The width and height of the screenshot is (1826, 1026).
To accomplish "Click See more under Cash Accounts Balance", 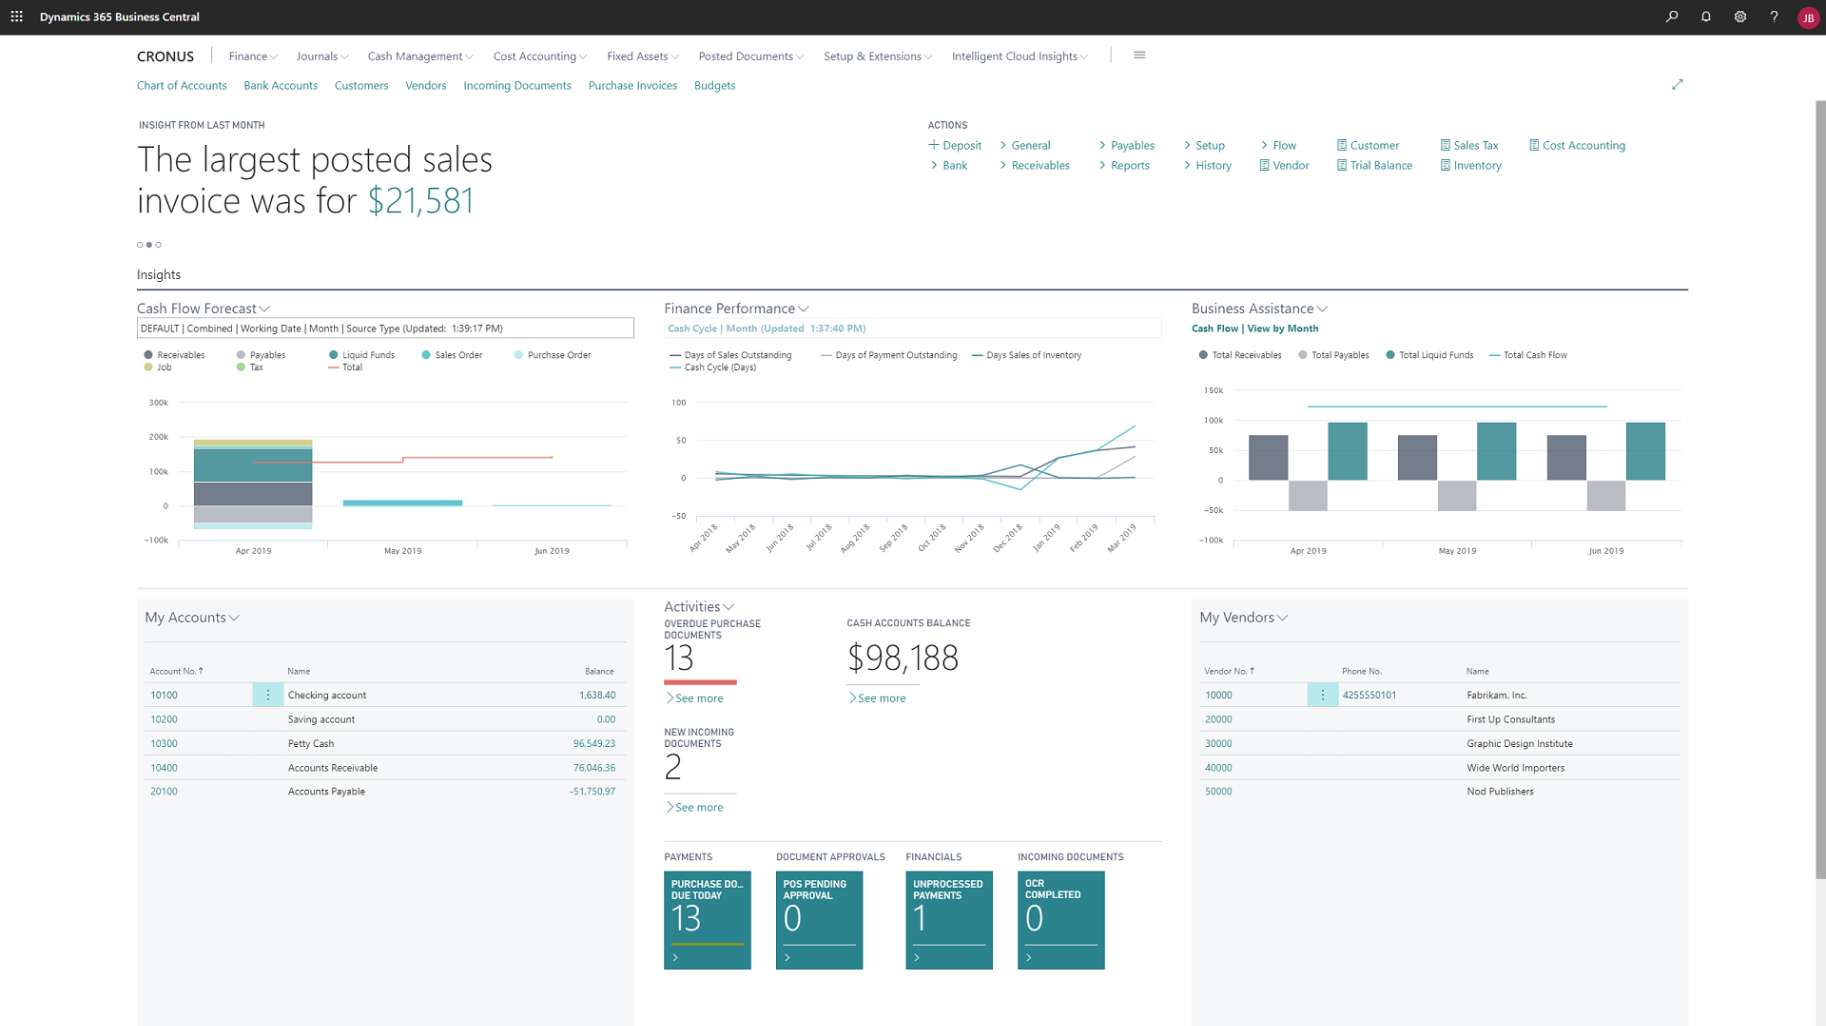I will 877,698.
